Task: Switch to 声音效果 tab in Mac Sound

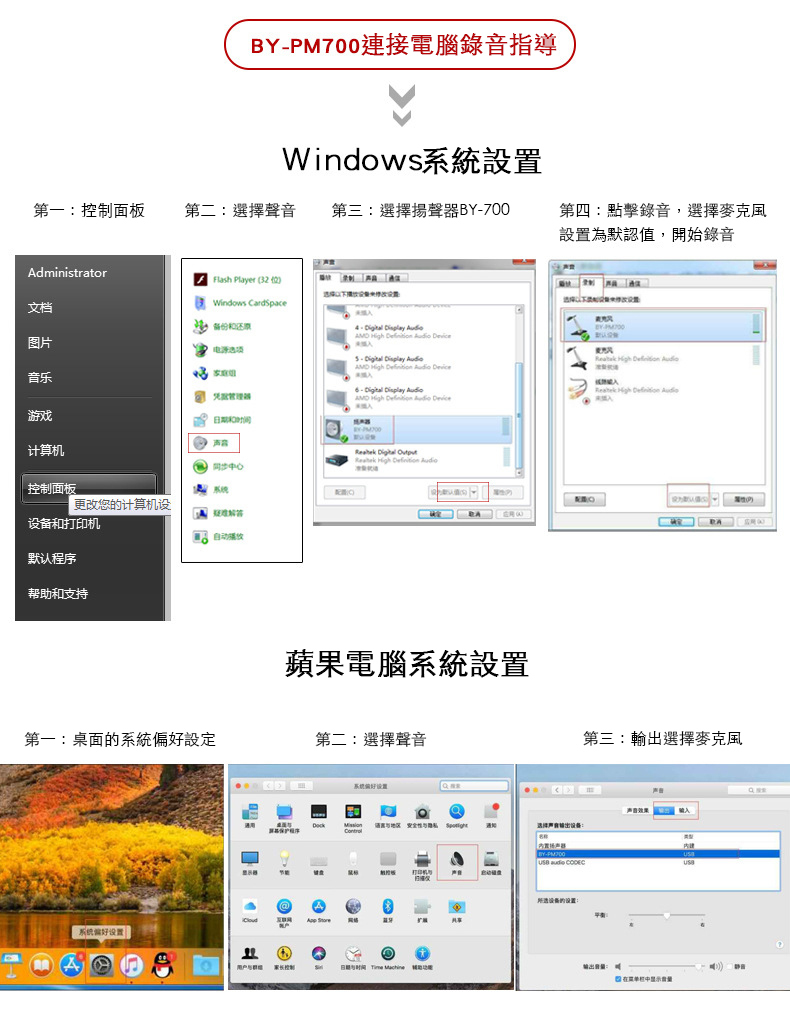Action: point(637,810)
